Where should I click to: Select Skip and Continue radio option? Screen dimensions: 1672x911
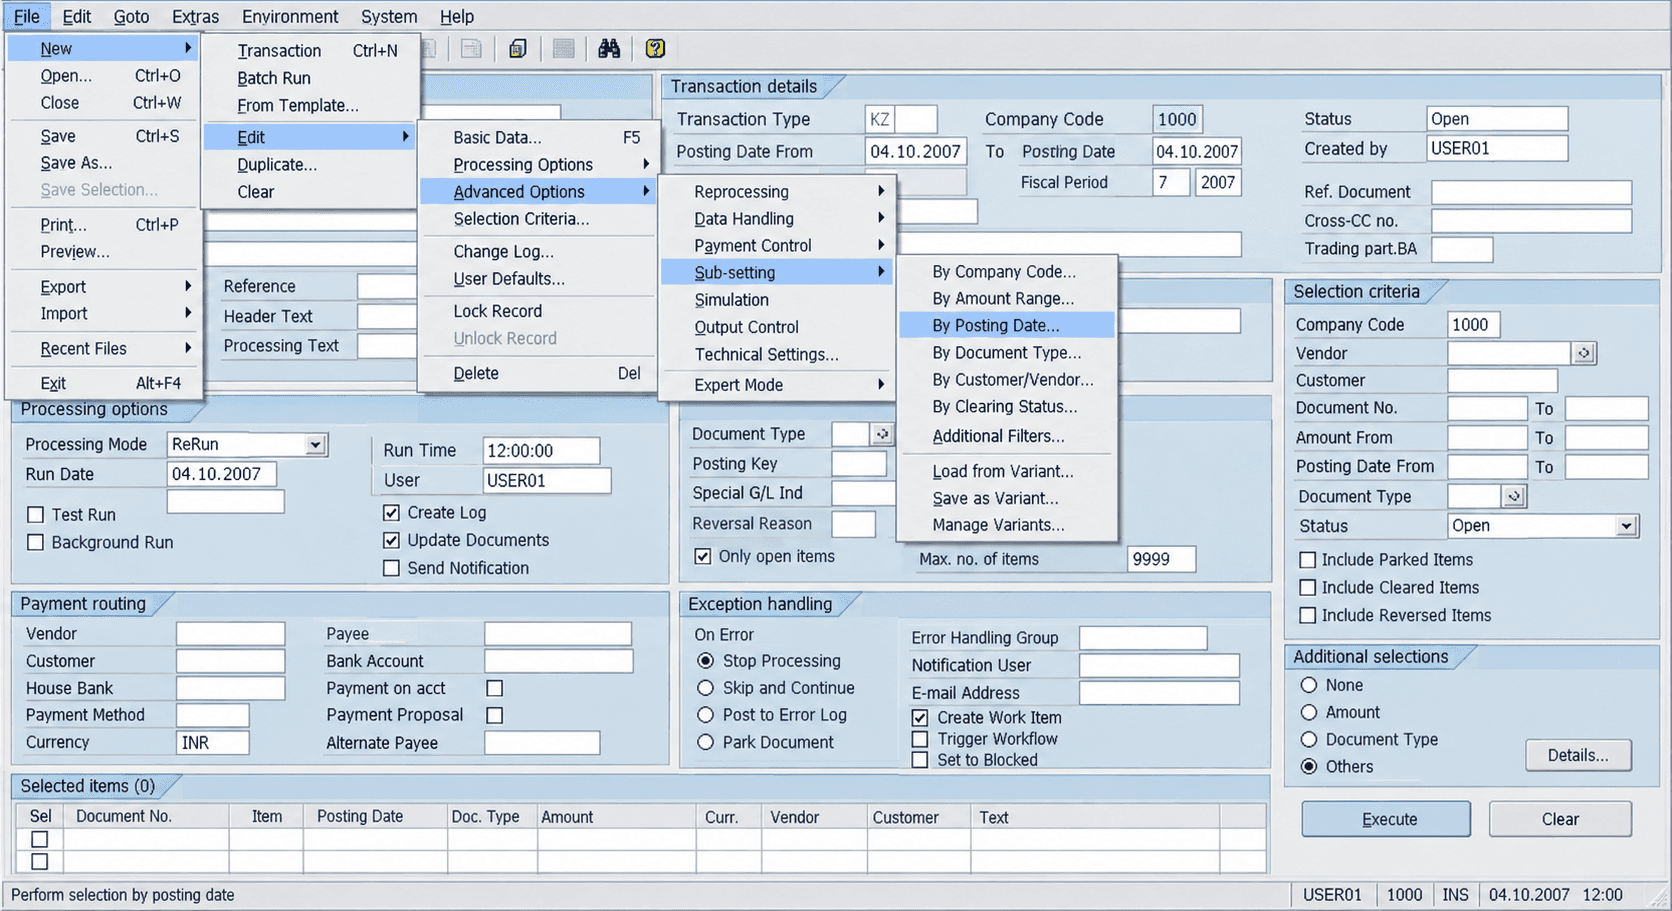pyautogui.click(x=705, y=688)
